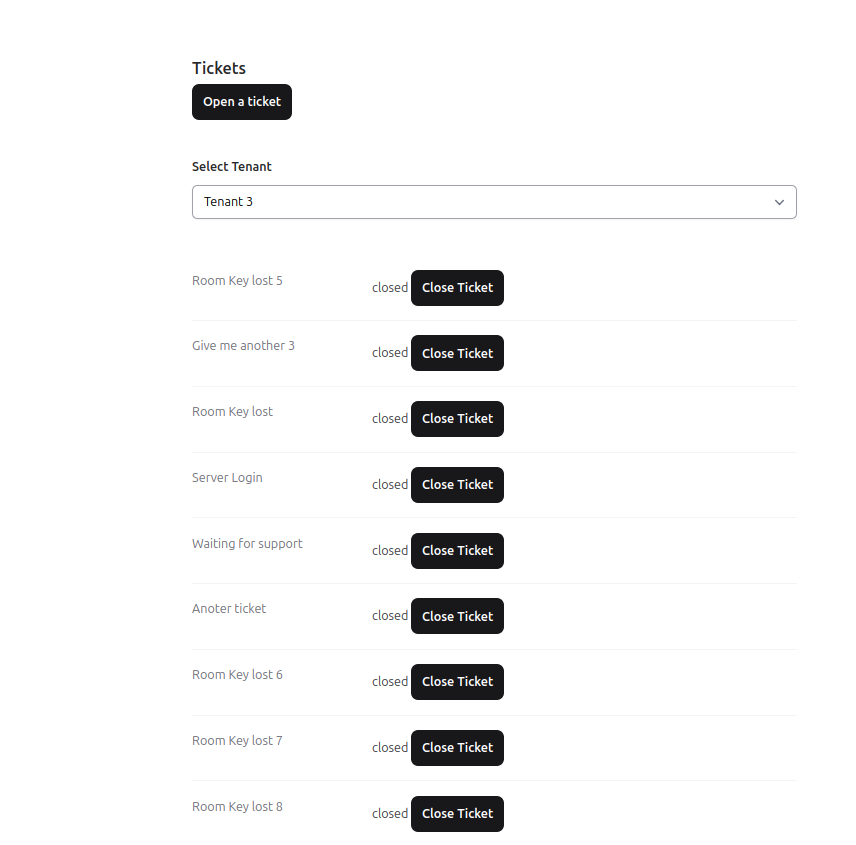Click the dropdown chevron on Tenant 3 selector
The width and height of the screenshot is (856, 845).
(x=778, y=202)
